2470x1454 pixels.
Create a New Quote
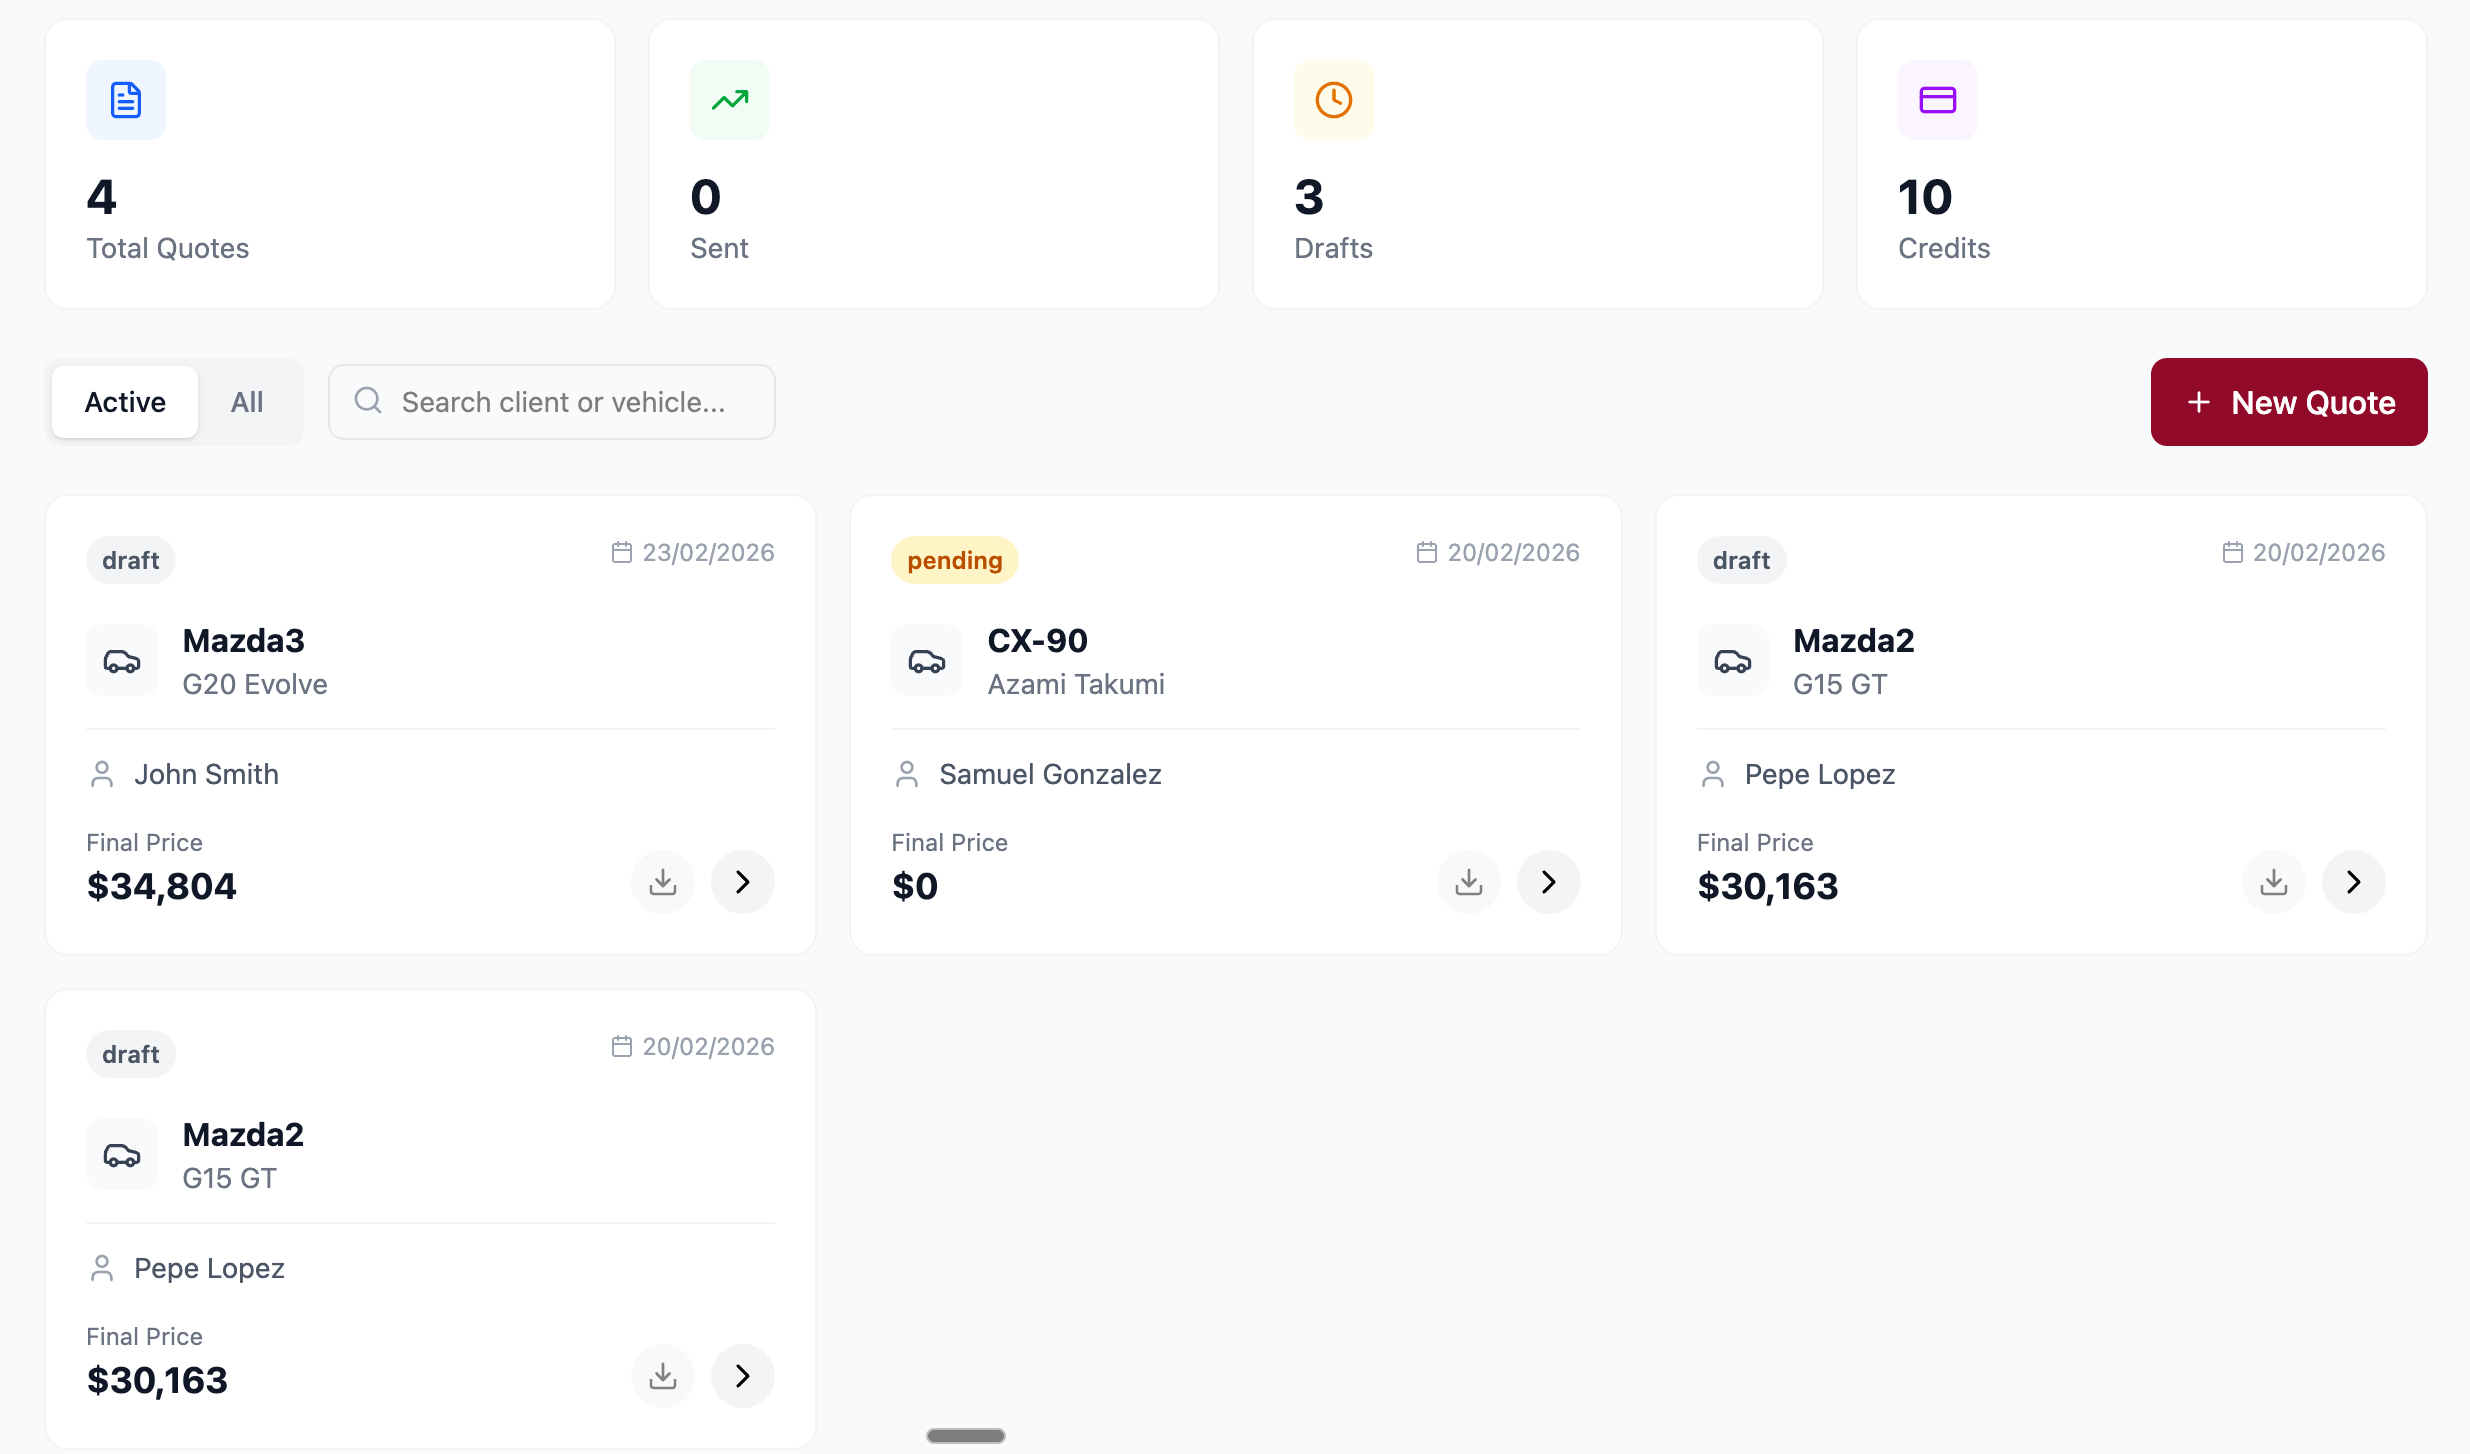point(2288,402)
